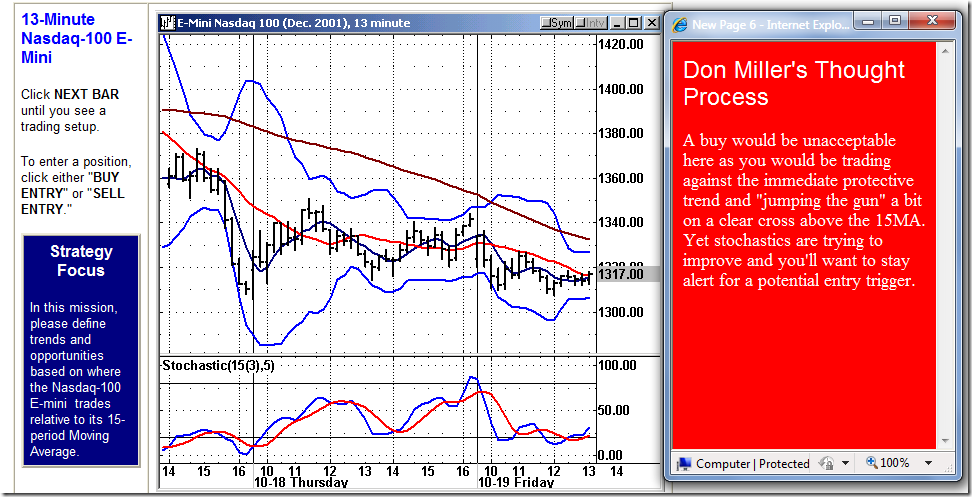Click the 'Stochastic(15(3),5)' indicator label
This screenshot has height=497, width=972.
[218, 366]
